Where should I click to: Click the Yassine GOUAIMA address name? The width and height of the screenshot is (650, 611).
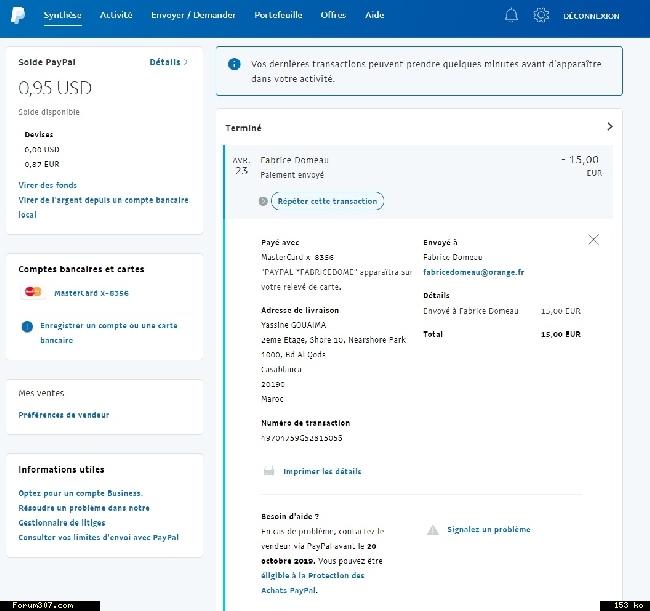(x=293, y=325)
